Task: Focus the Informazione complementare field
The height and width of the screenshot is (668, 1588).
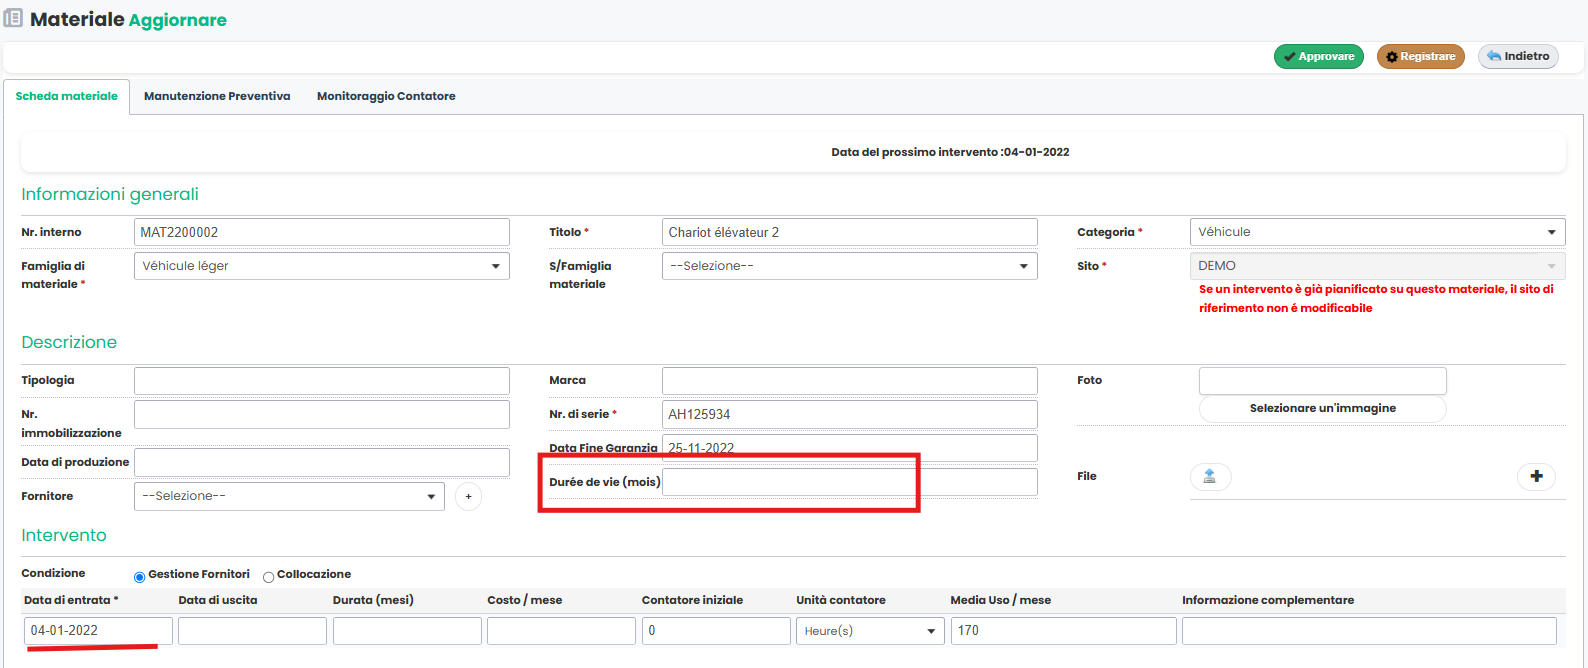Action: [1369, 631]
